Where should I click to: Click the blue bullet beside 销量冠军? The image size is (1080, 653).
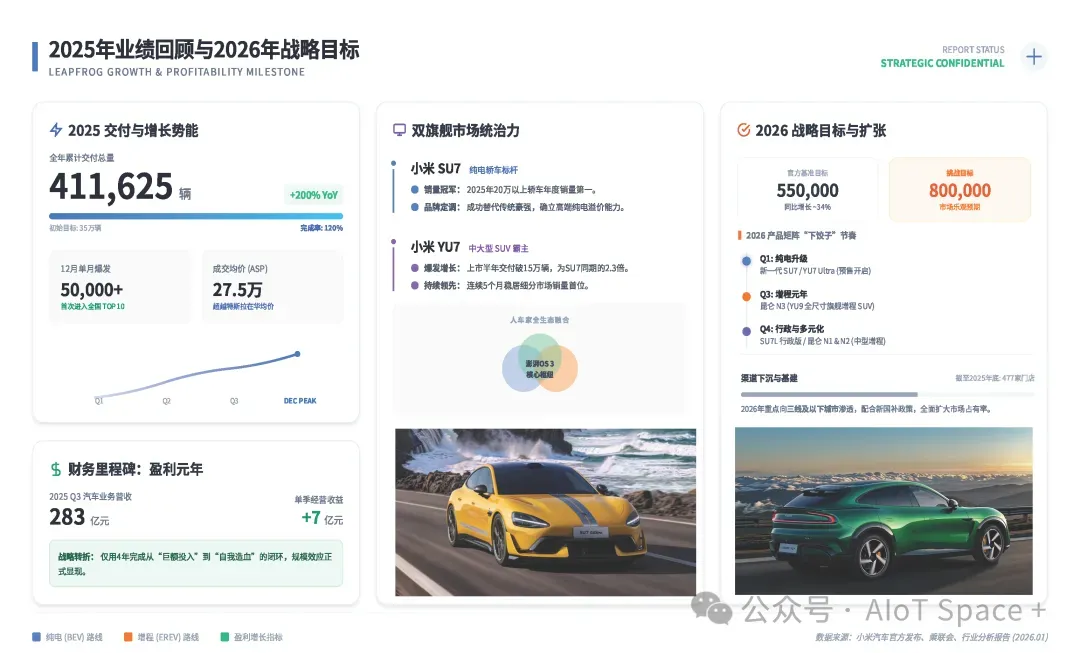415,189
